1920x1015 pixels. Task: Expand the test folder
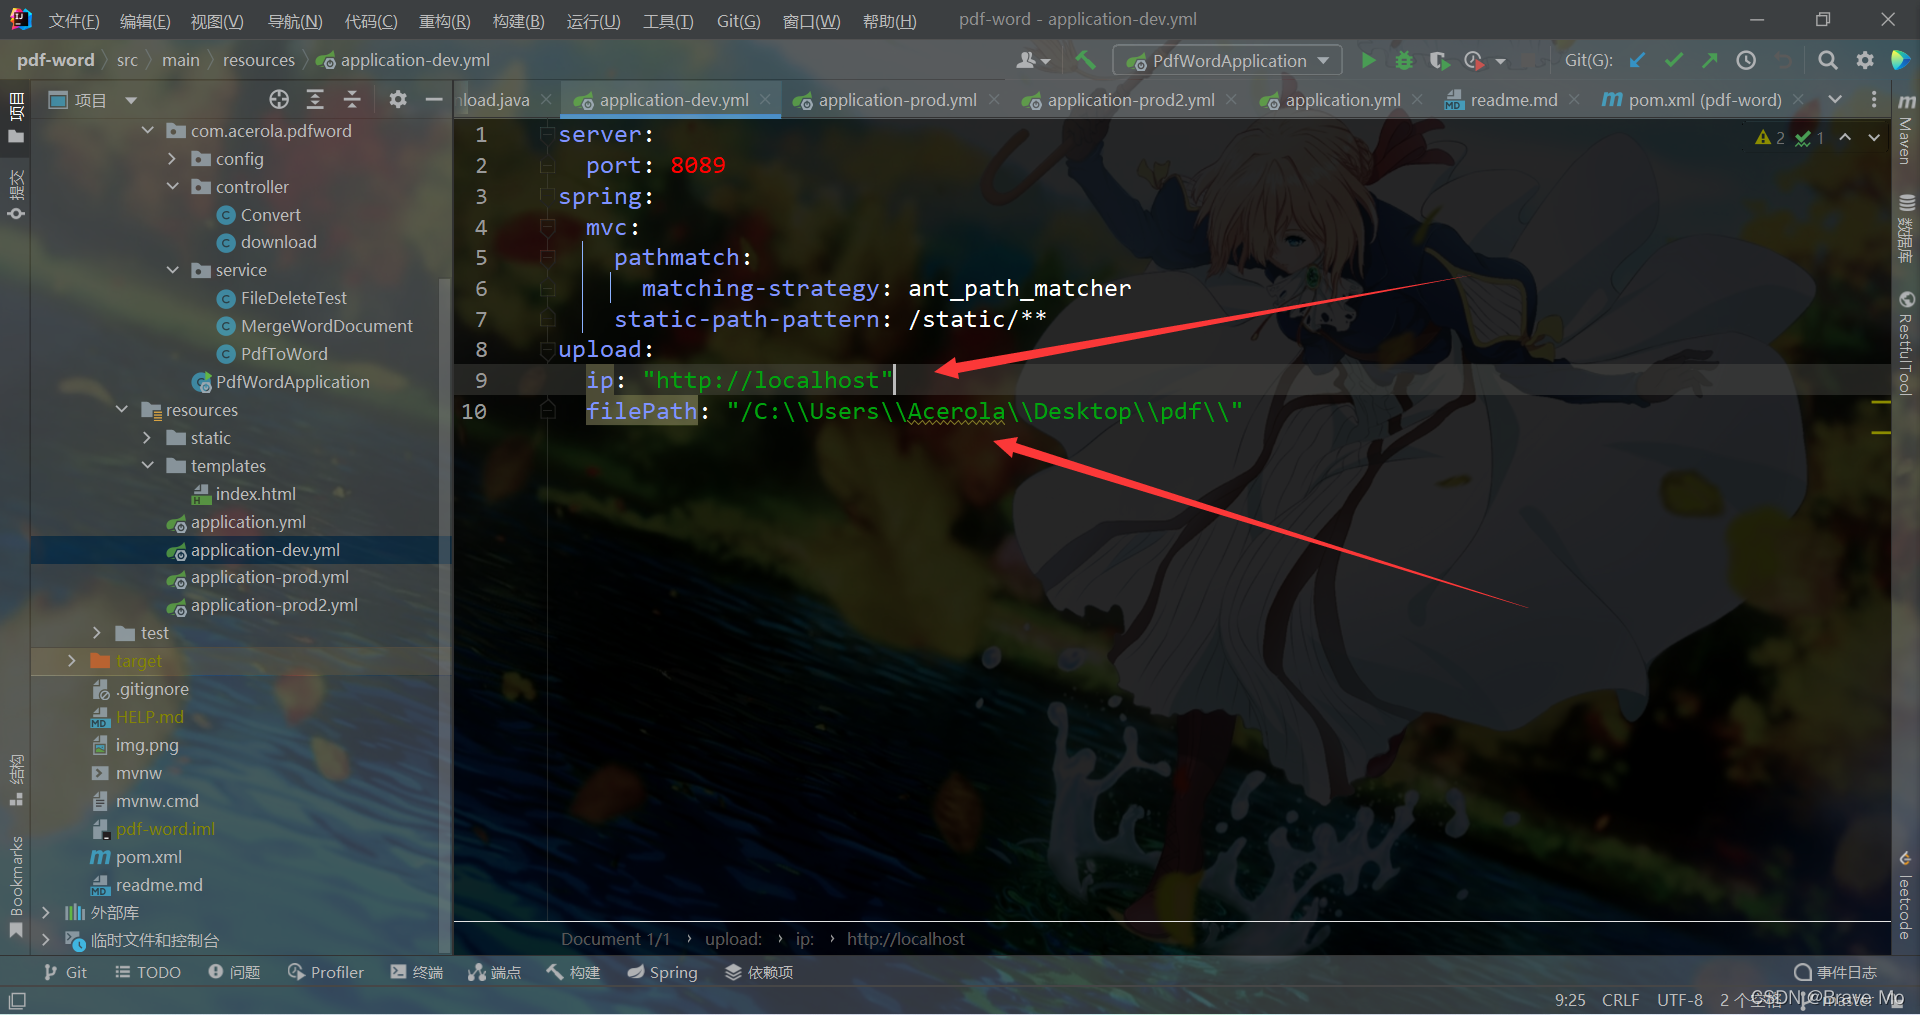coord(97,633)
